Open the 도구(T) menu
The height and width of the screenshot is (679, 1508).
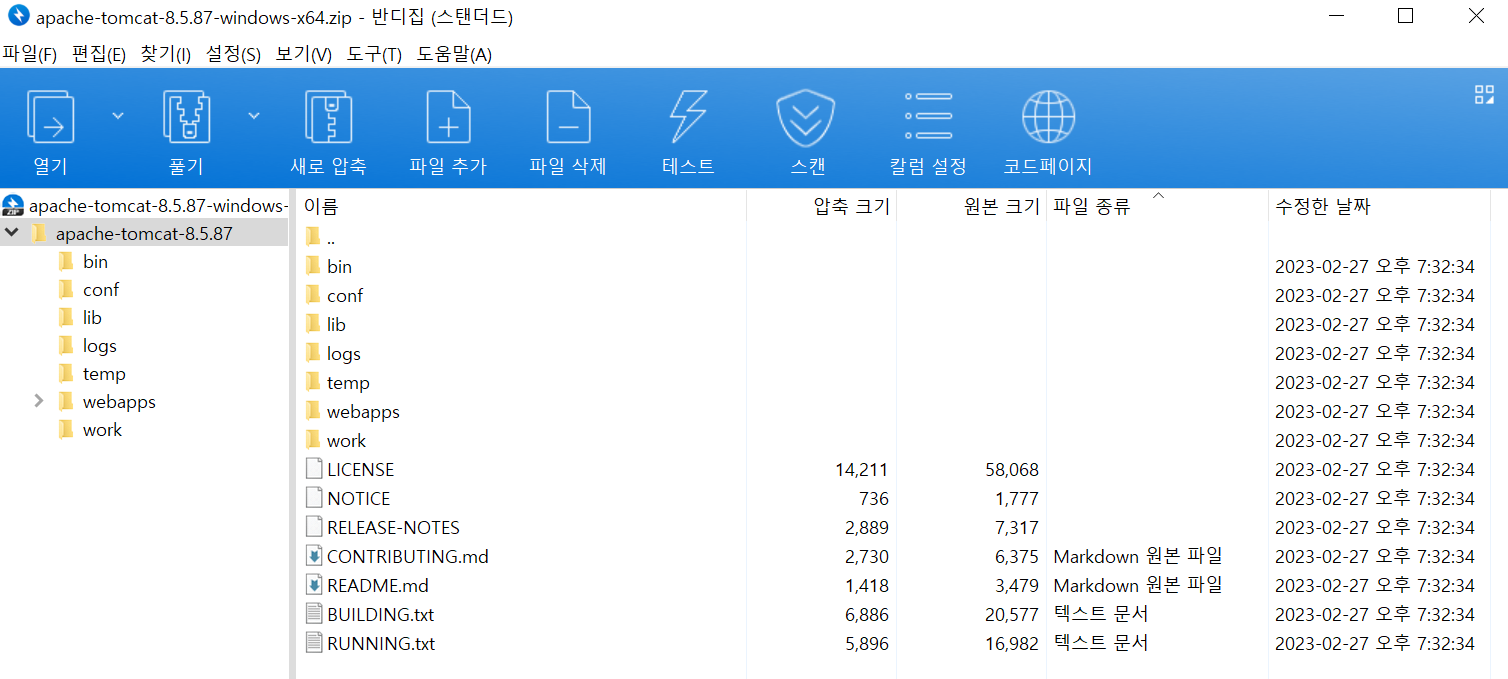coord(375,54)
